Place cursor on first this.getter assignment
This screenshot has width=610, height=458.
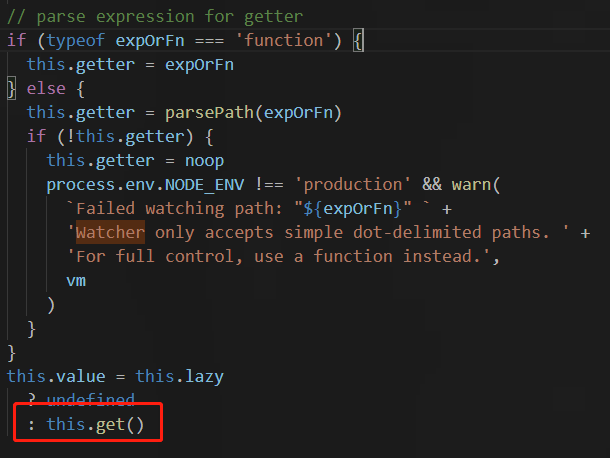(x=130, y=65)
